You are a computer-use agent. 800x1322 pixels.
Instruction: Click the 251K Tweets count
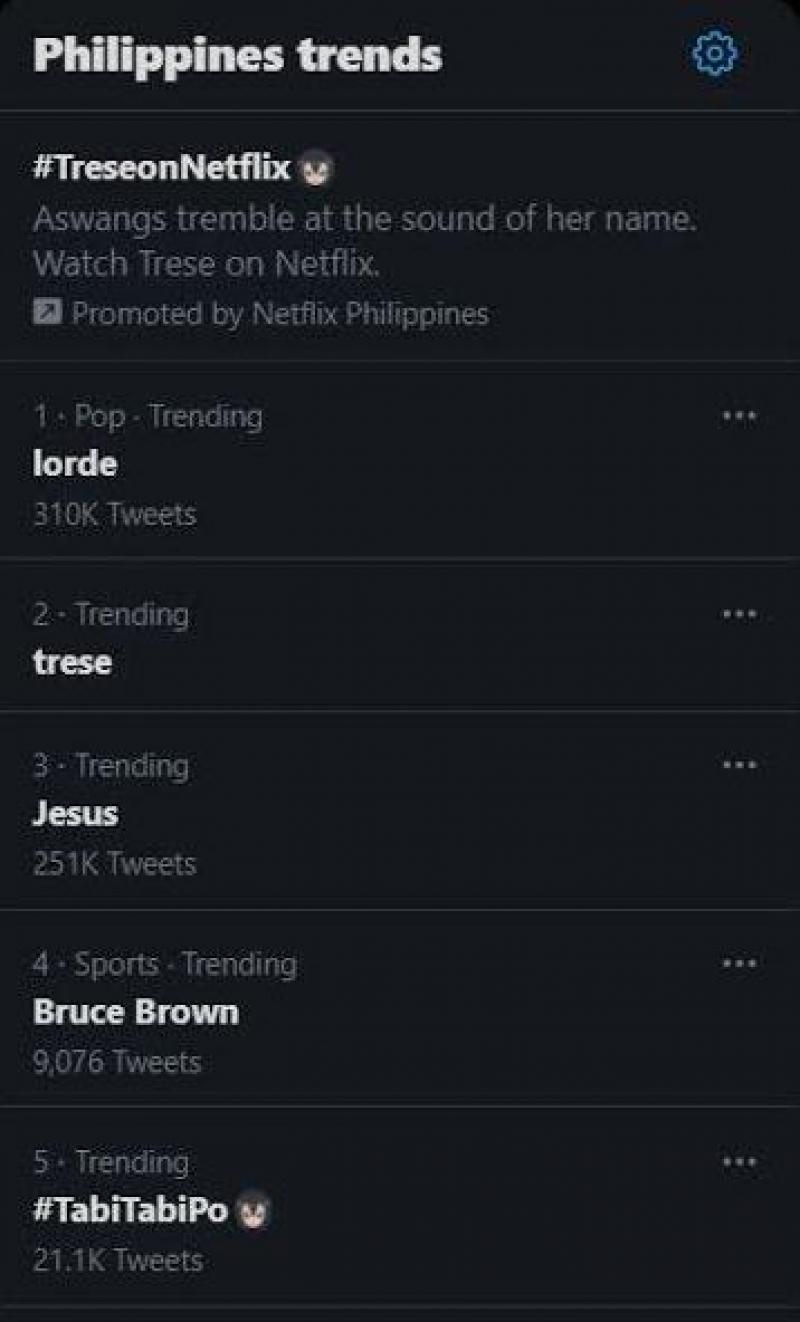pyautogui.click(x=114, y=863)
